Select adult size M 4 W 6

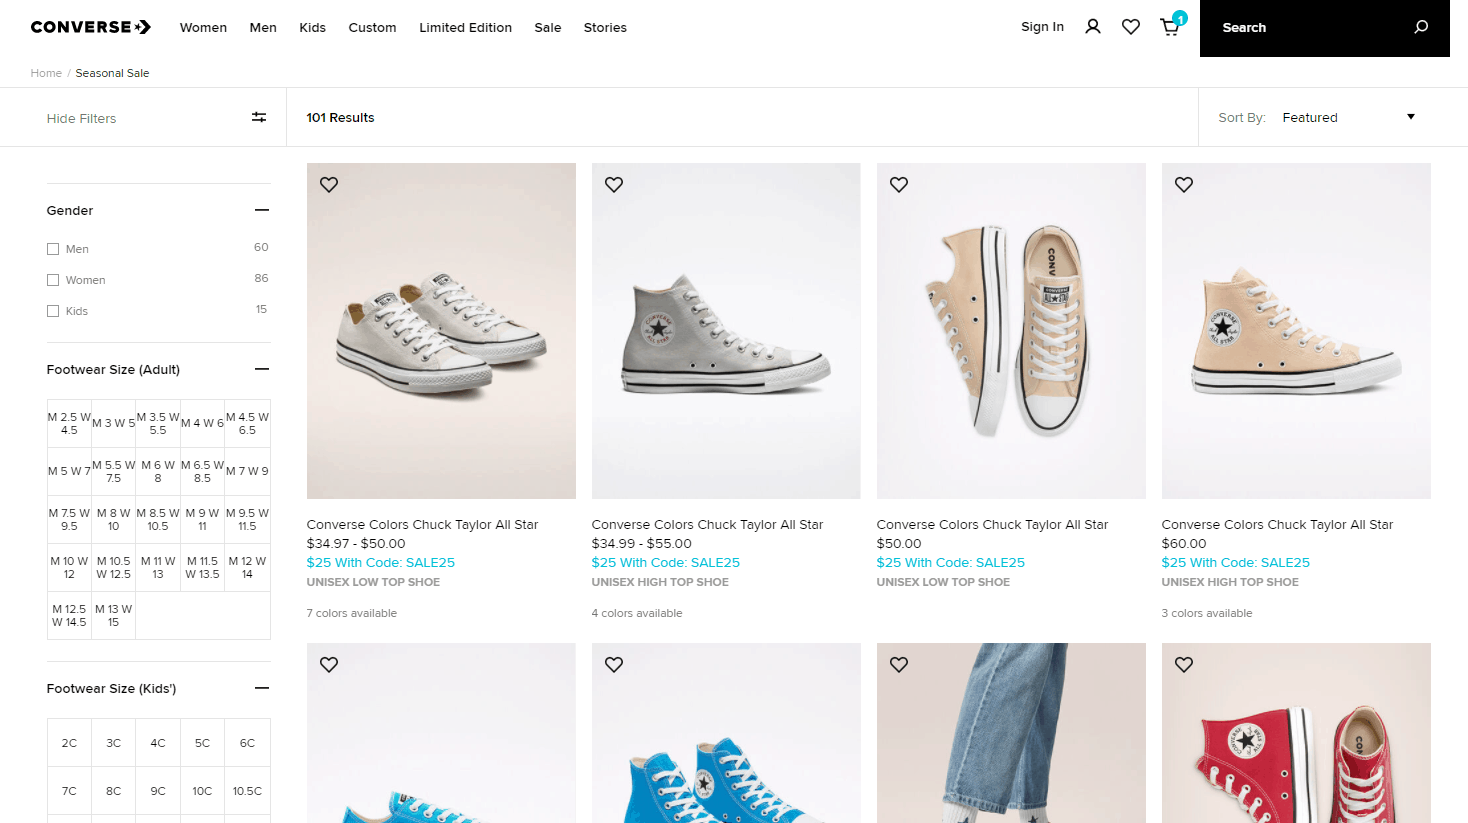click(x=202, y=423)
